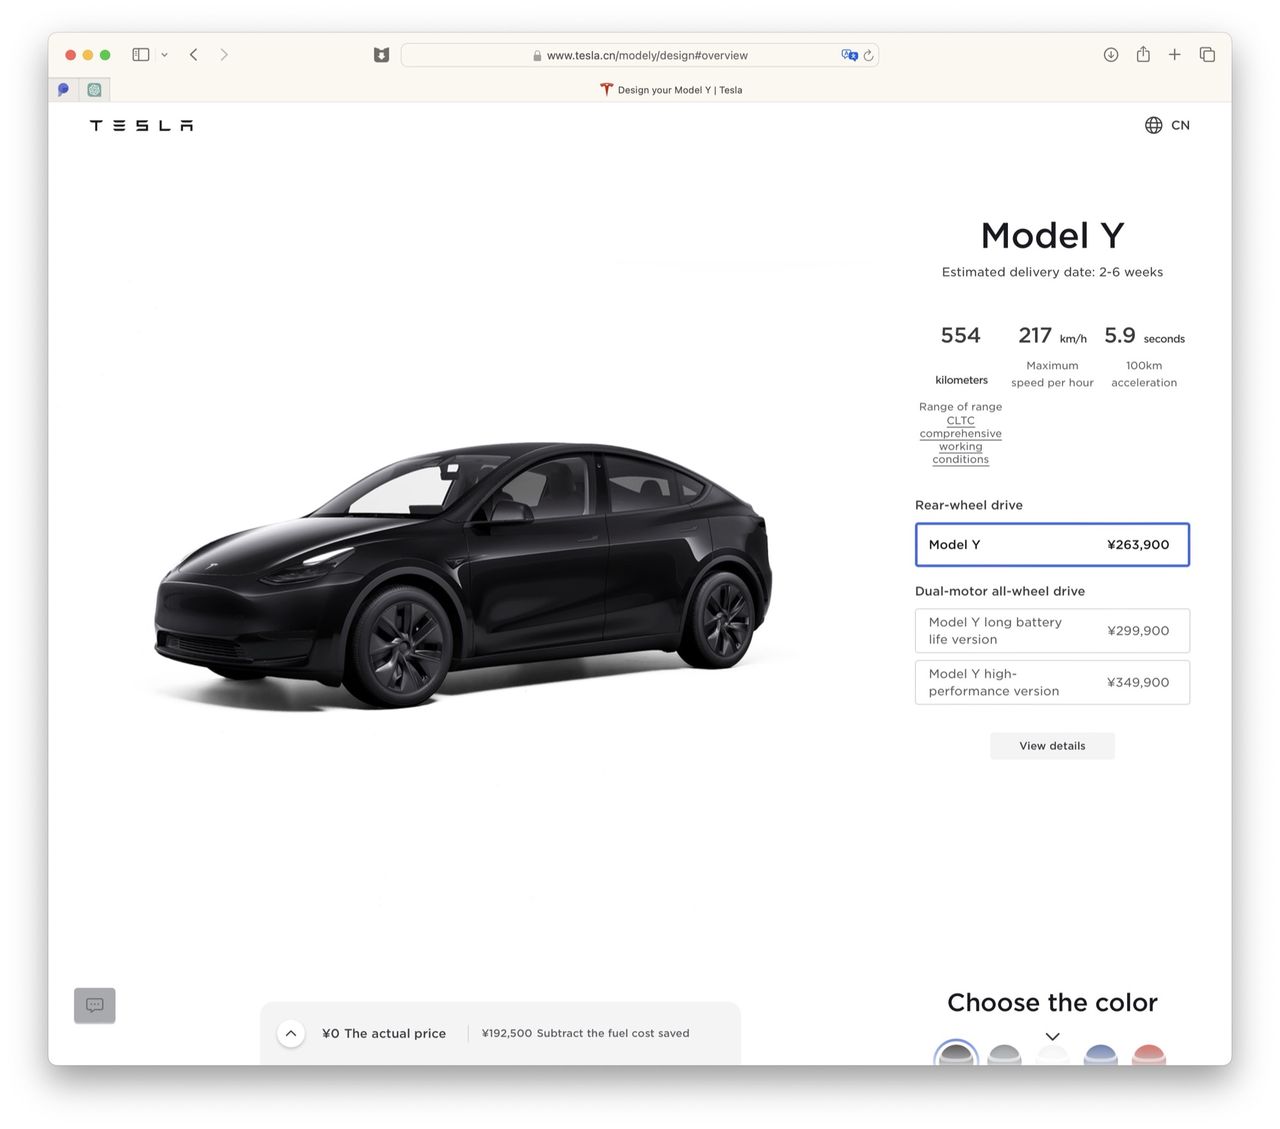Click the Tesla logo in the header
Screen dimensions: 1280x1129
pyautogui.click(x=140, y=125)
